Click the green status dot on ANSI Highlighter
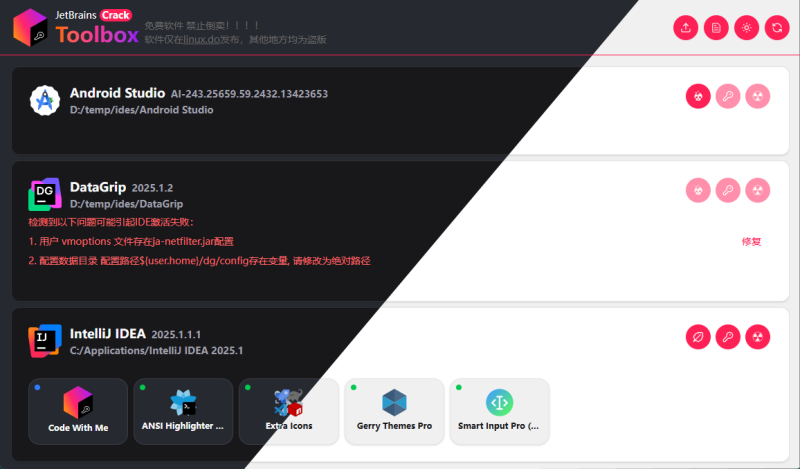Viewport: 800px width, 469px height. click(142, 387)
